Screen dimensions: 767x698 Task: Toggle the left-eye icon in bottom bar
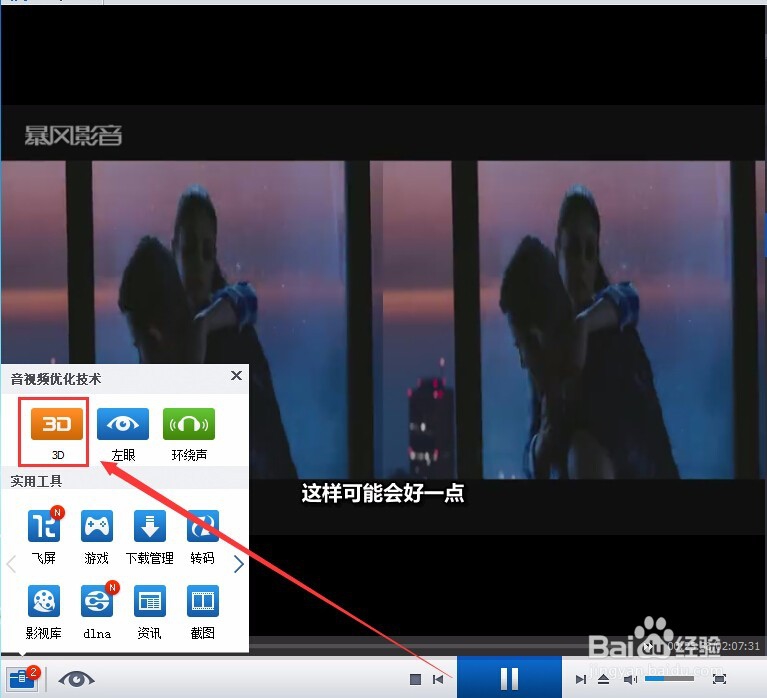(76, 679)
